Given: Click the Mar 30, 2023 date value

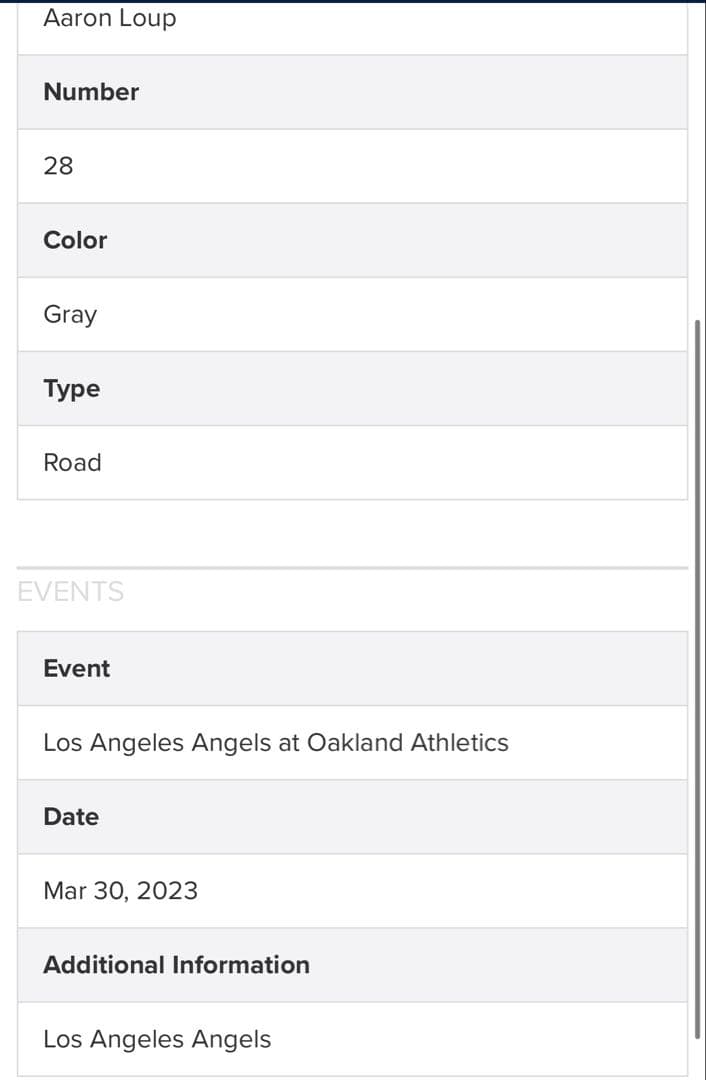Looking at the screenshot, I should (x=121, y=890).
